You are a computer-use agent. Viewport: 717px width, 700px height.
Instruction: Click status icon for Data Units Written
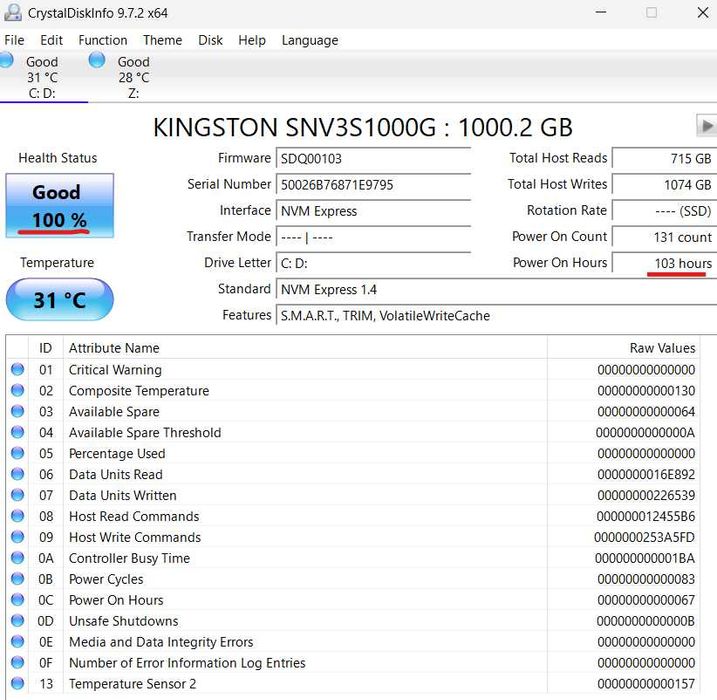pos(17,496)
